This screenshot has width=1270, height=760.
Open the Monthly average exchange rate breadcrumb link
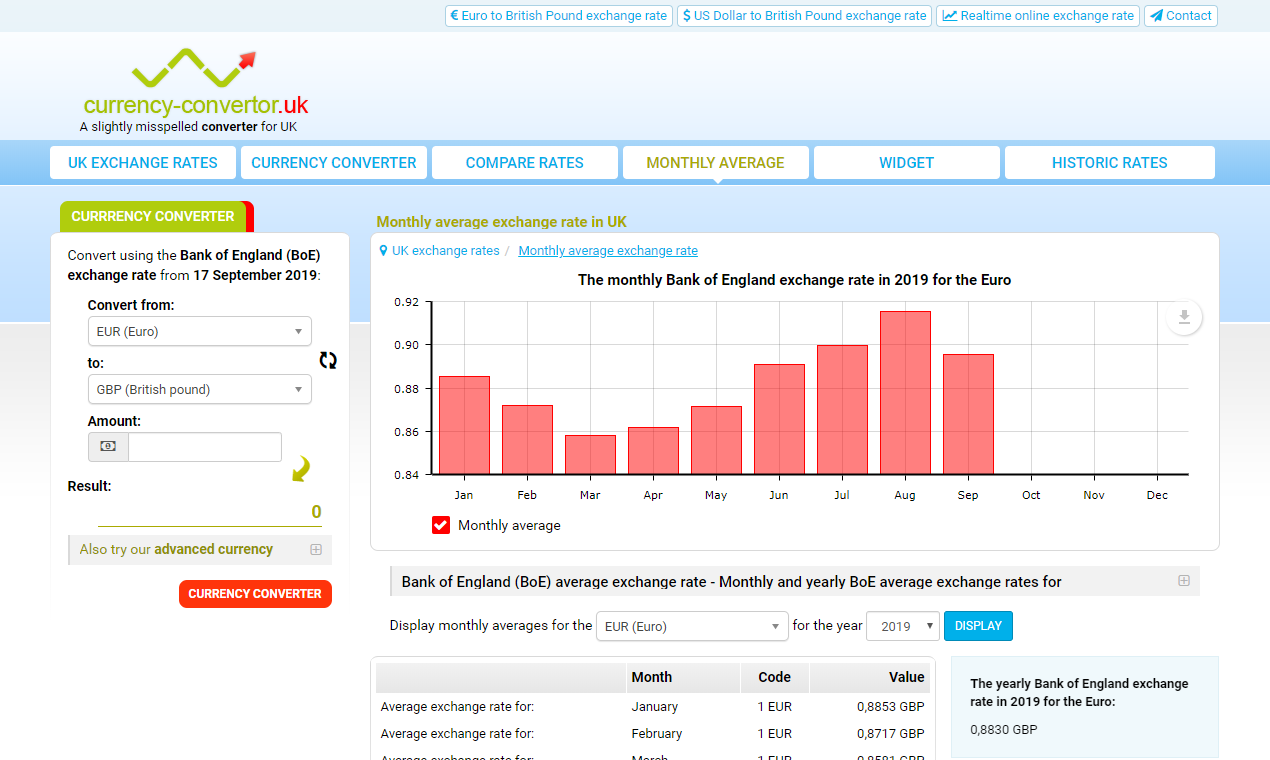coord(607,250)
